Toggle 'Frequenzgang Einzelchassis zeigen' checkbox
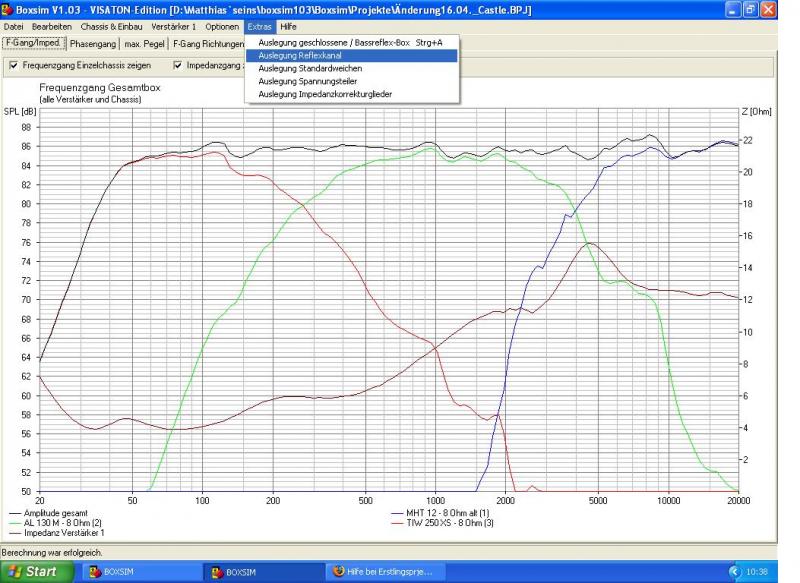This screenshot has height=583, width=800. click(x=13, y=66)
